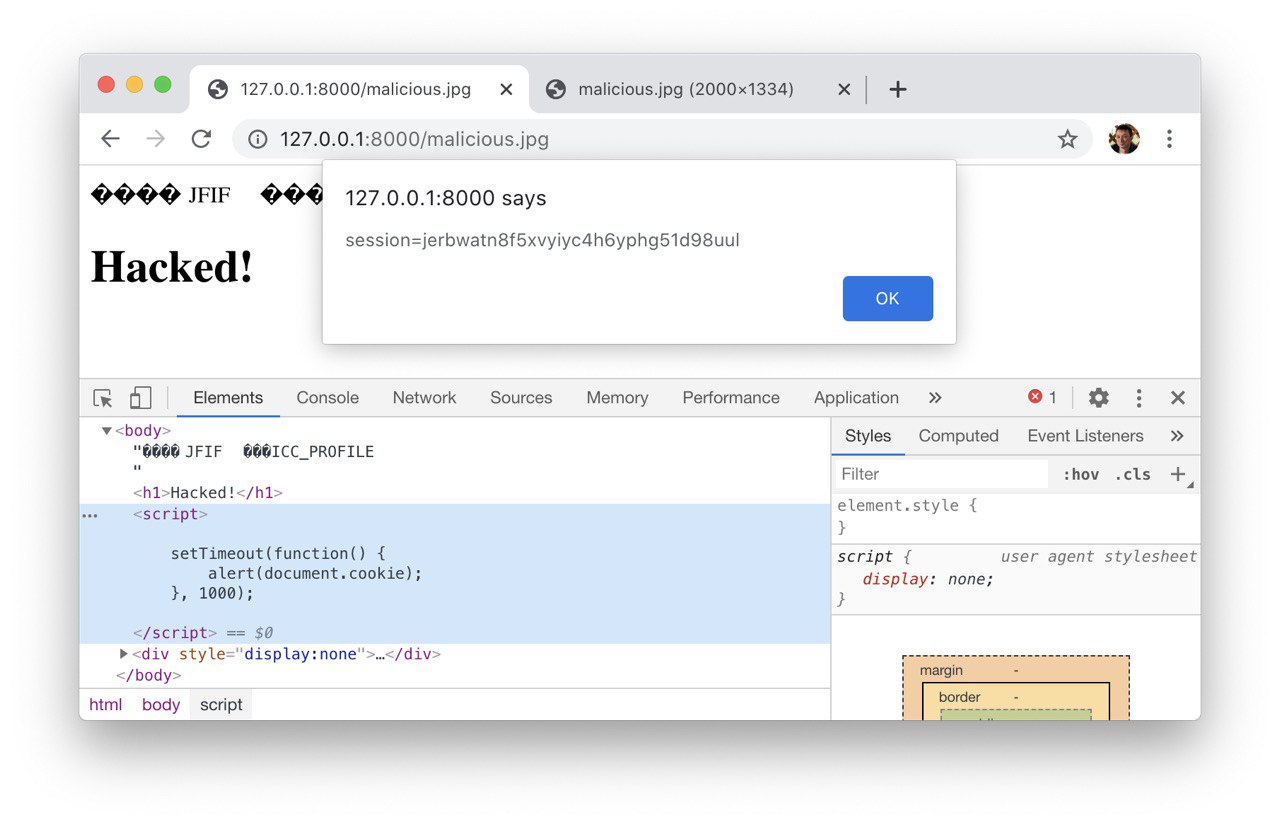This screenshot has width=1280, height=825.
Task: Click the session cookie text in alert
Action: (x=543, y=240)
